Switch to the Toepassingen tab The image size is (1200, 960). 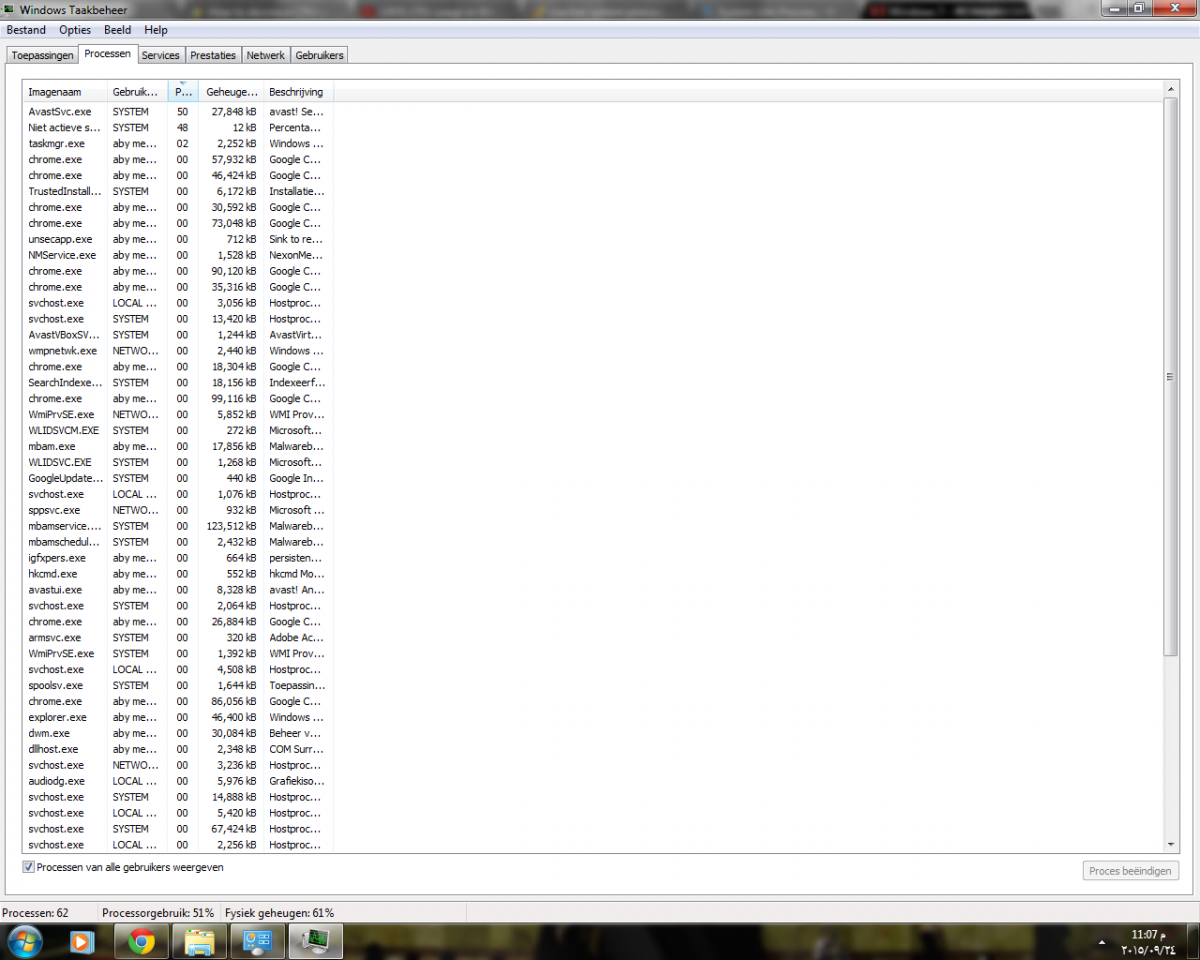pos(43,55)
